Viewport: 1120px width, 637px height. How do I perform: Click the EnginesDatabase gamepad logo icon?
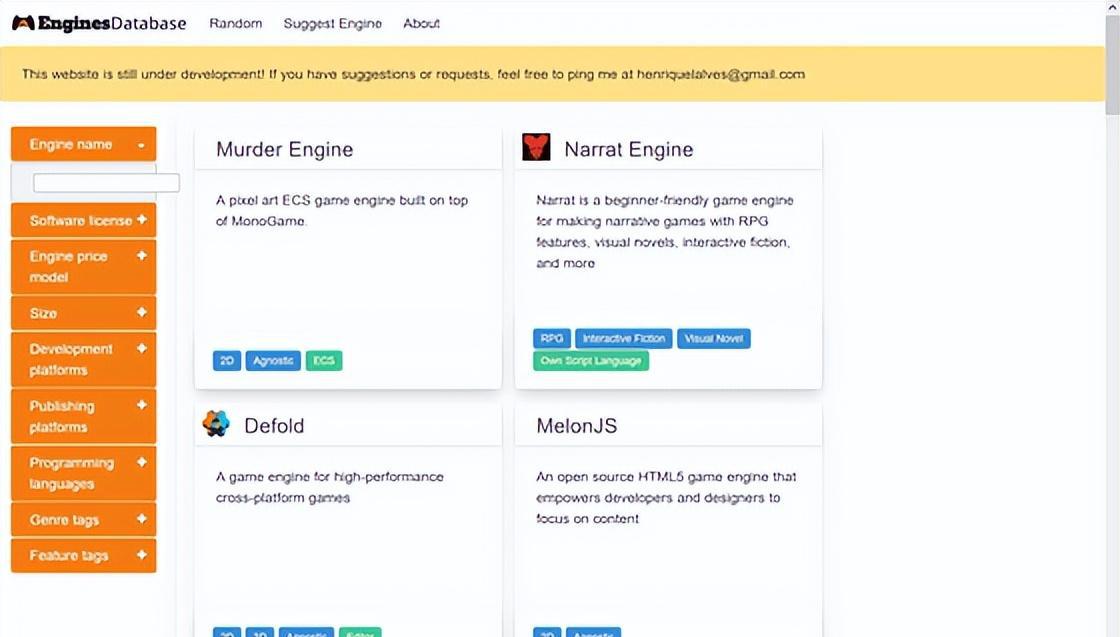click(23, 24)
